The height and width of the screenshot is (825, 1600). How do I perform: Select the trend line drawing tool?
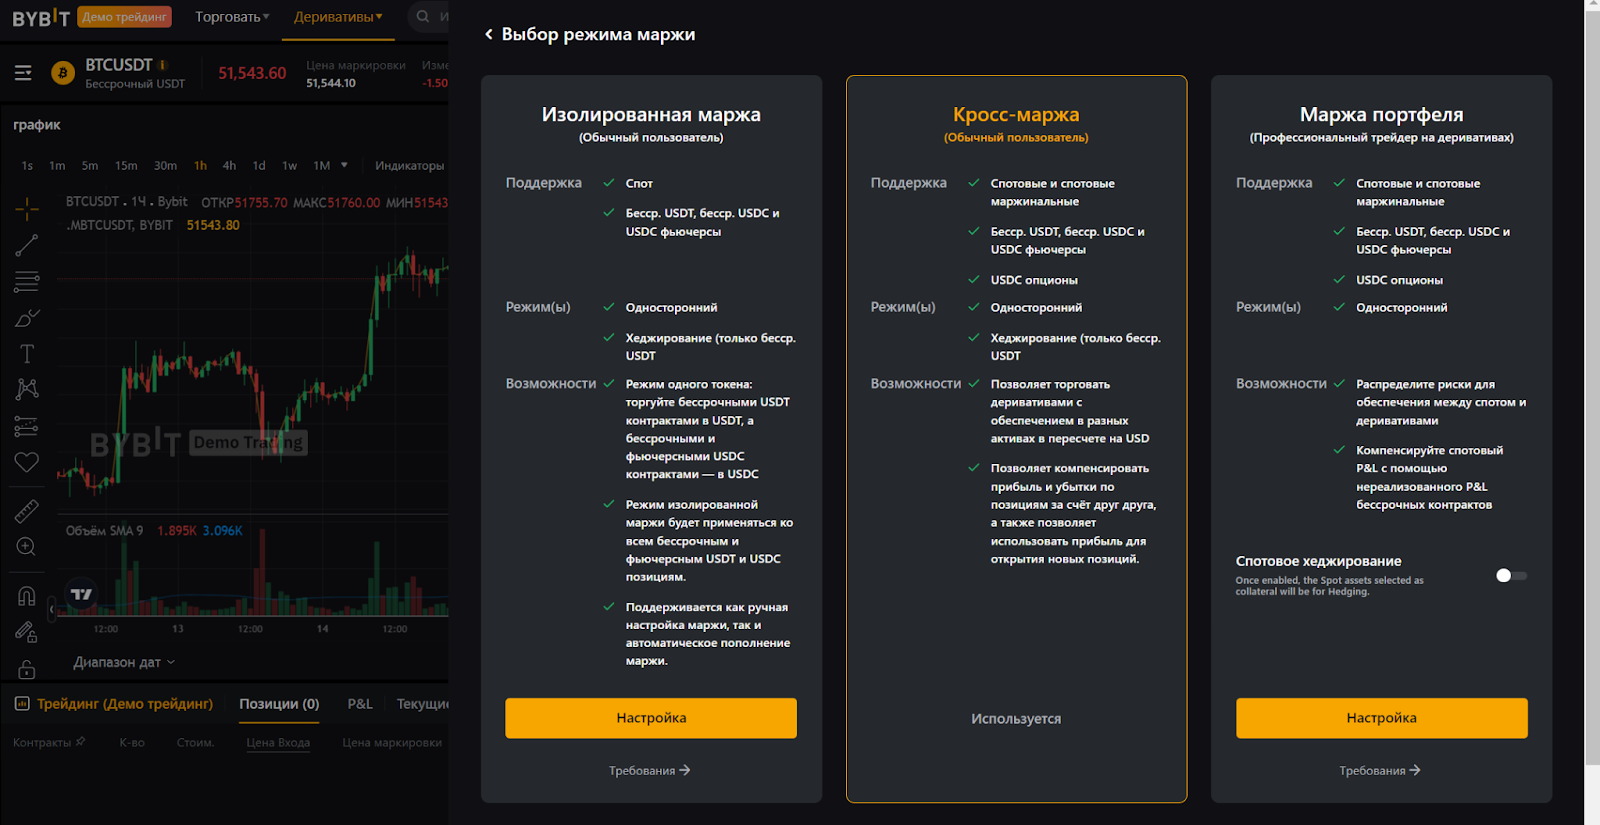coord(27,245)
